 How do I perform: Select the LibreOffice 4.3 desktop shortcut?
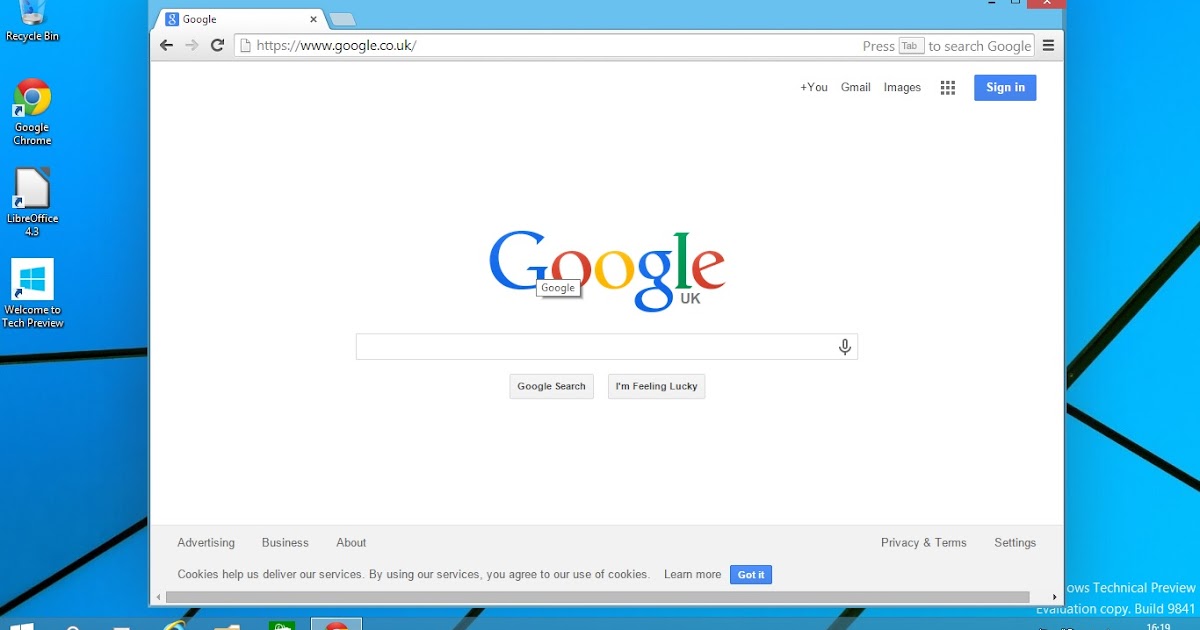pyautogui.click(x=32, y=203)
